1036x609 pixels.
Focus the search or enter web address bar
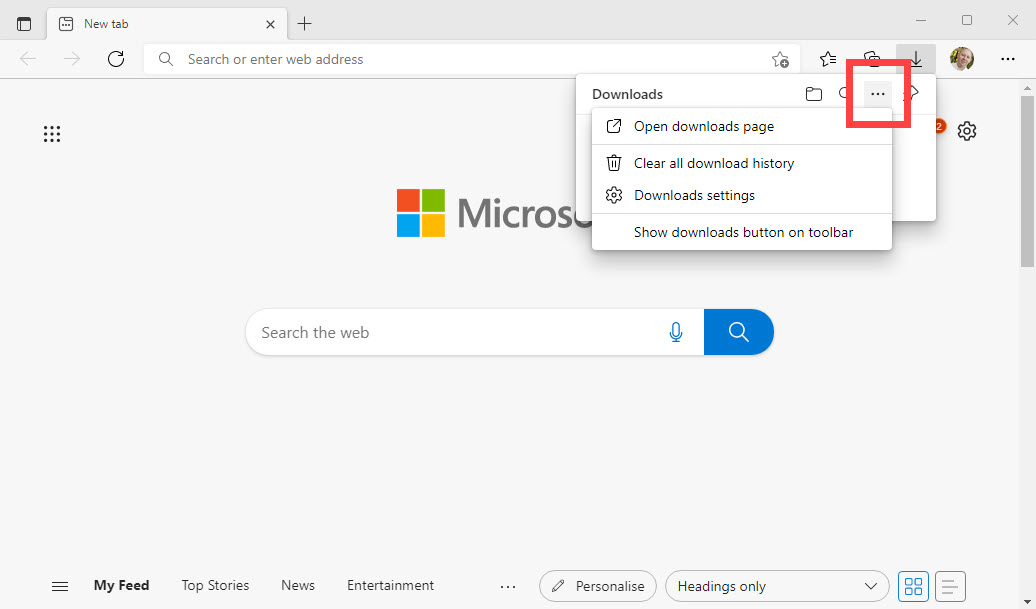(x=472, y=59)
